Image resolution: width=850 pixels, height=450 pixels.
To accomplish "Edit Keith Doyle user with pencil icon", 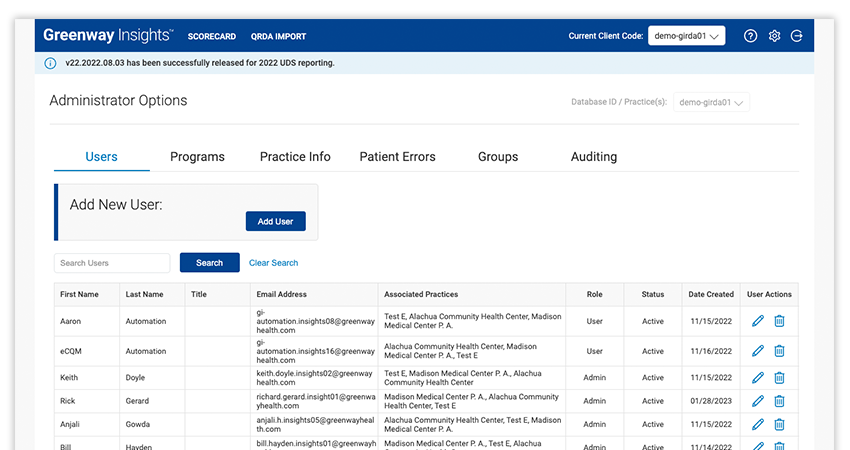I will point(757,377).
